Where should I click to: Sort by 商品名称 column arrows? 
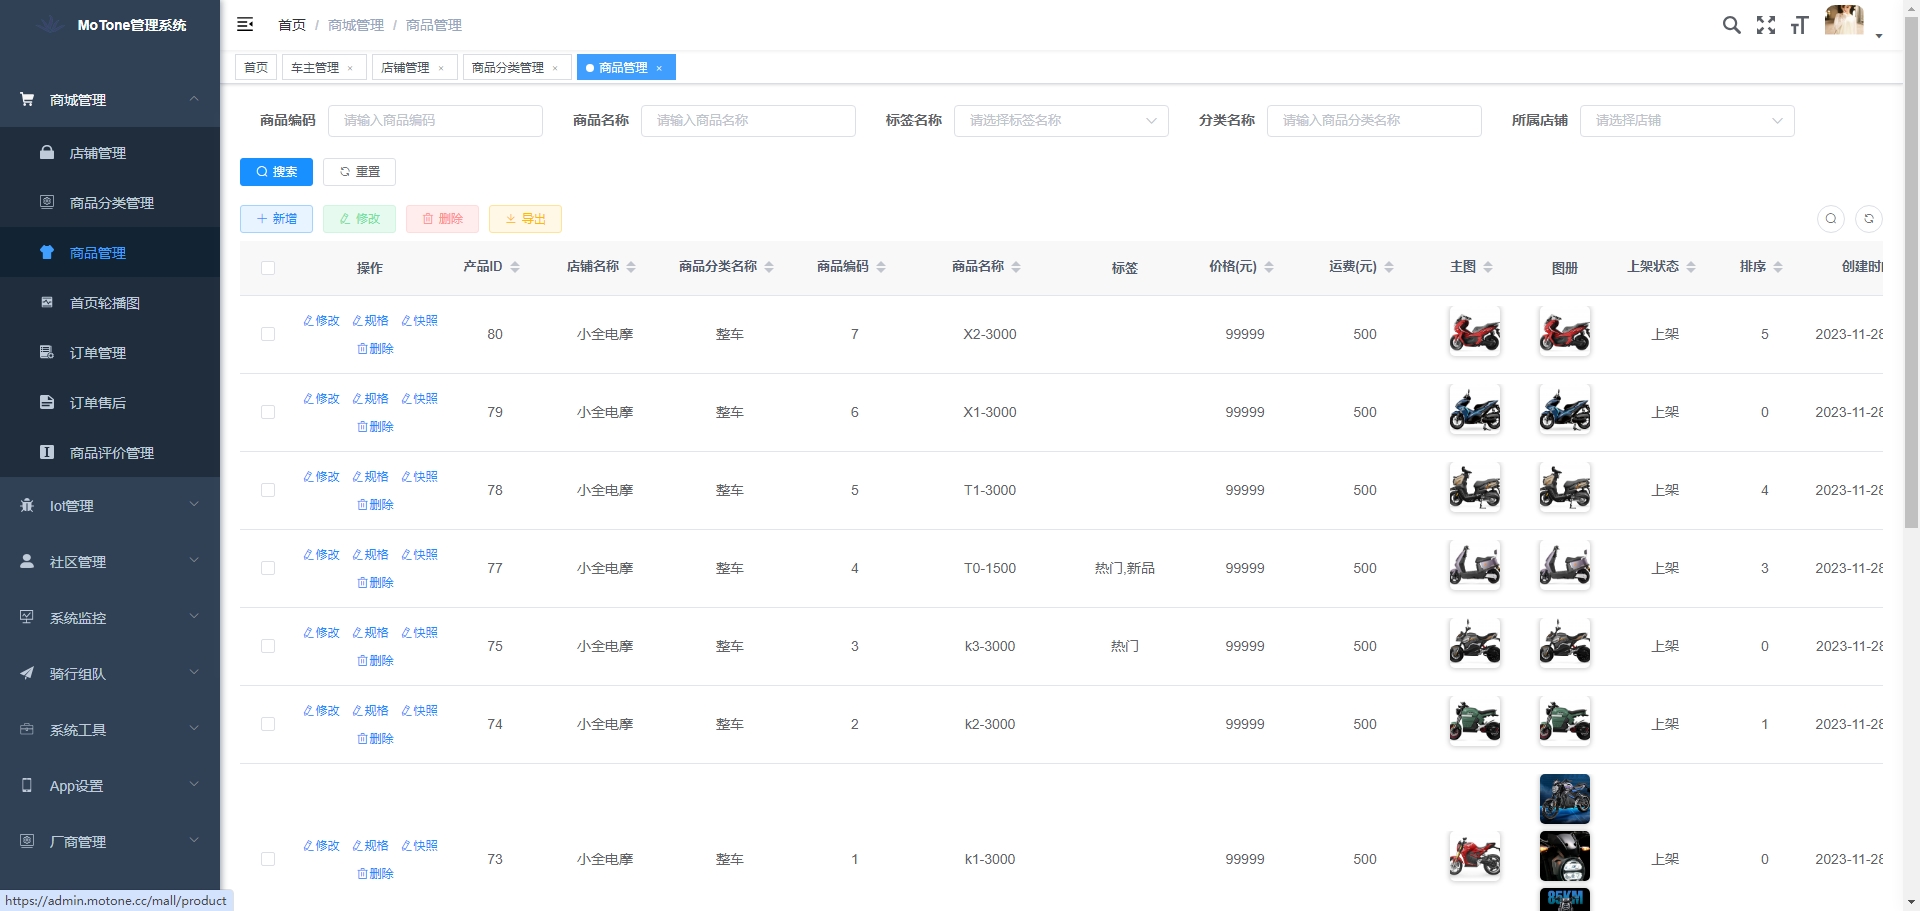click(1016, 267)
